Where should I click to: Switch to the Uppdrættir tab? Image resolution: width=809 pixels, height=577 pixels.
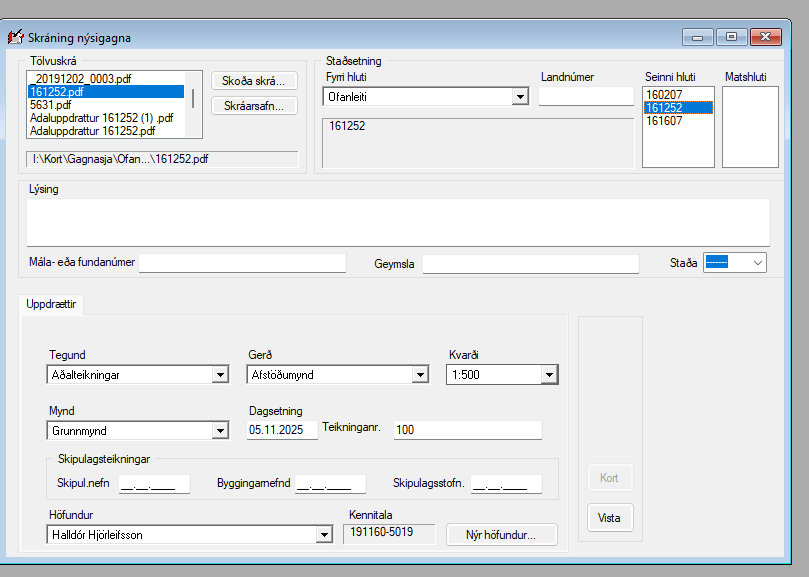point(51,304)
